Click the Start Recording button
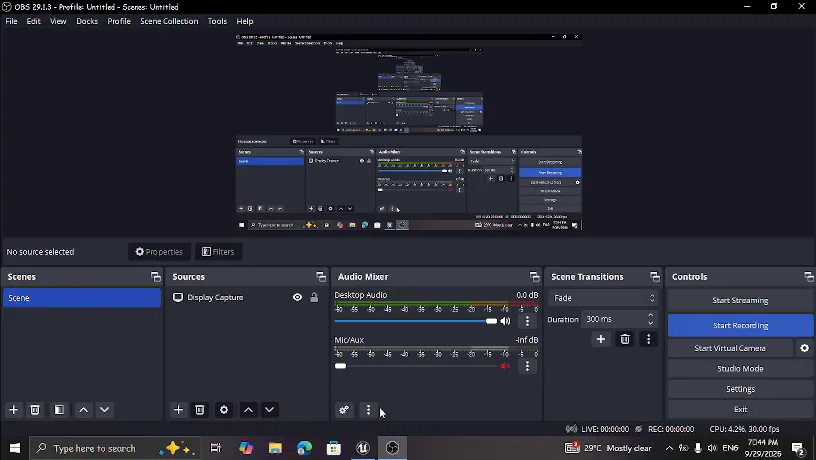Viewport: 816px width, 460px height. pos(740,325)
